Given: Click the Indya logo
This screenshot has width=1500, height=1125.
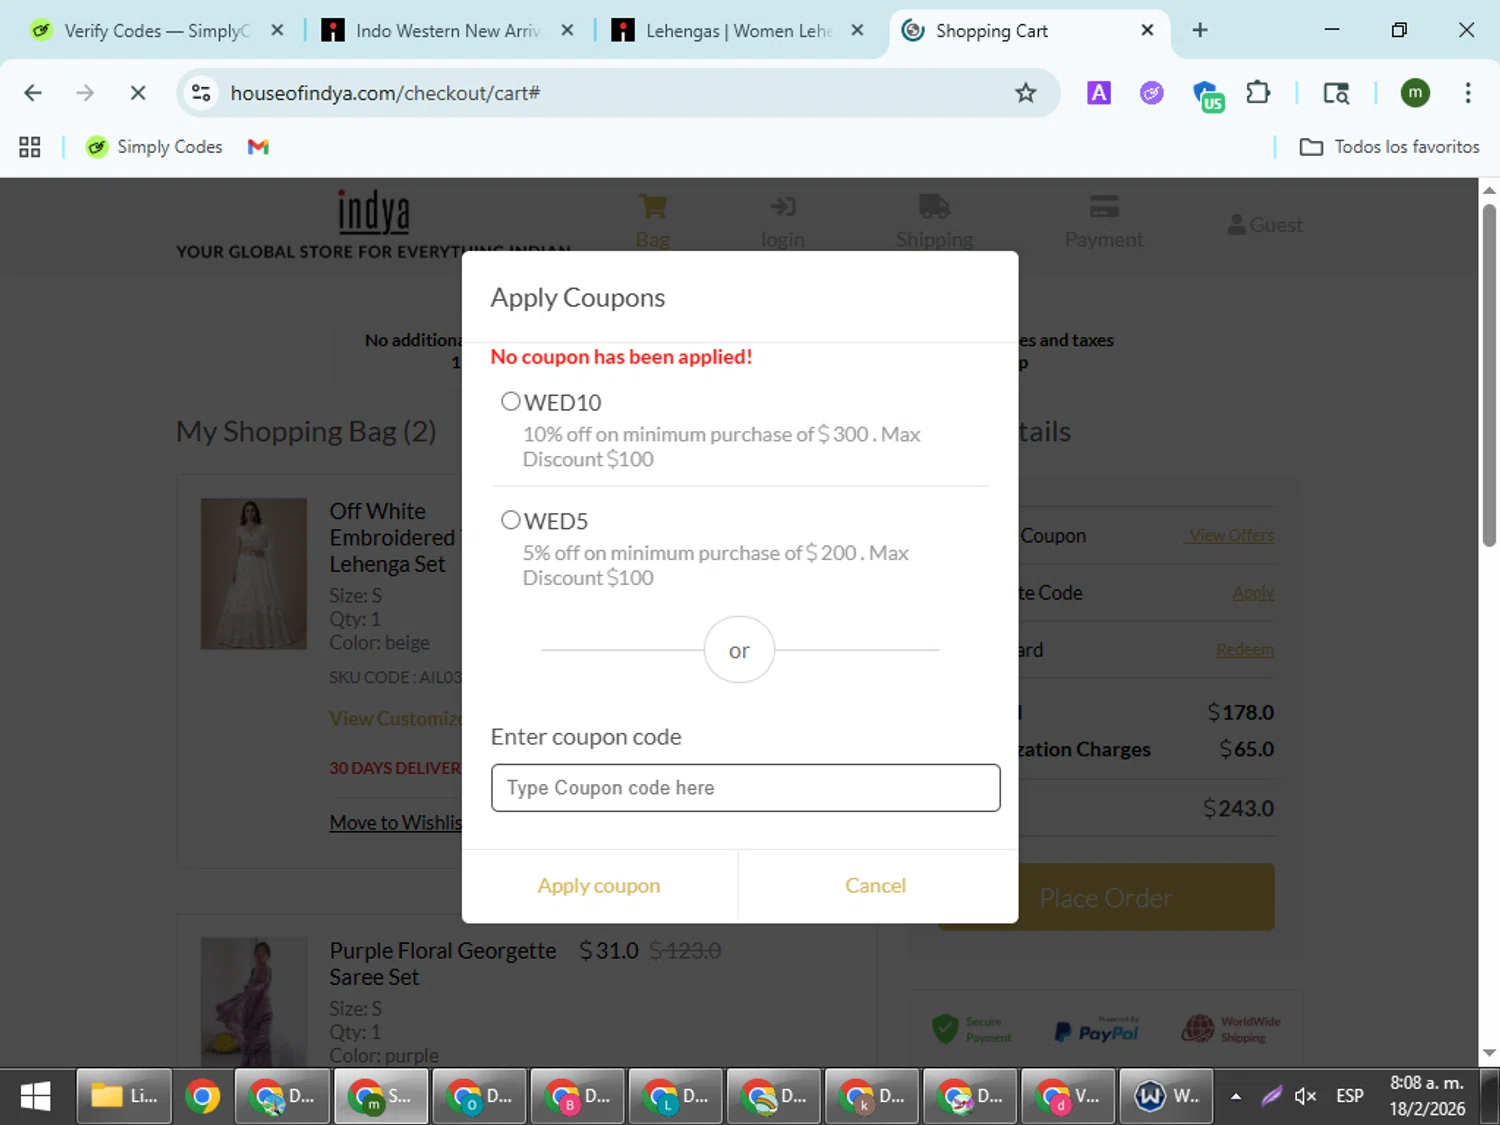Looking at the screenshot, I should (373, 211).
